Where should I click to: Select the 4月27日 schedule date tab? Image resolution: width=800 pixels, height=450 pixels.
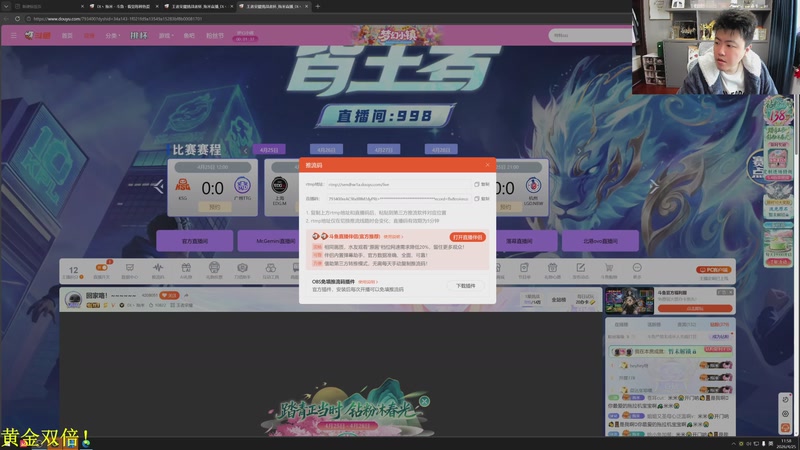(384, 149)
